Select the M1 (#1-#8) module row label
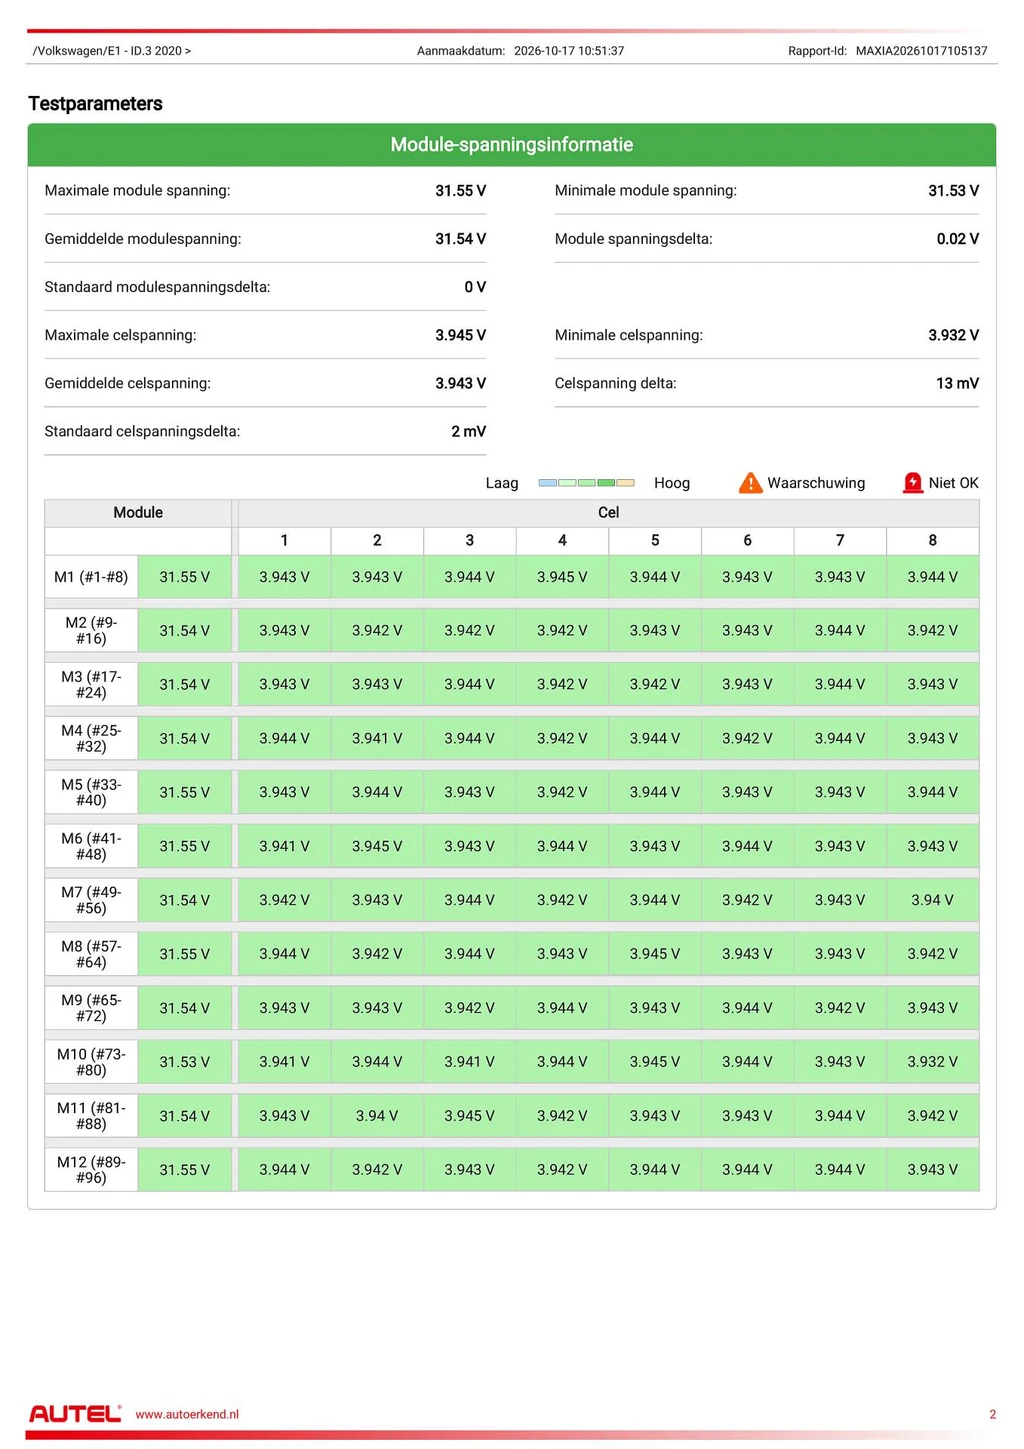1024x1449 pixels. [91, 577]
